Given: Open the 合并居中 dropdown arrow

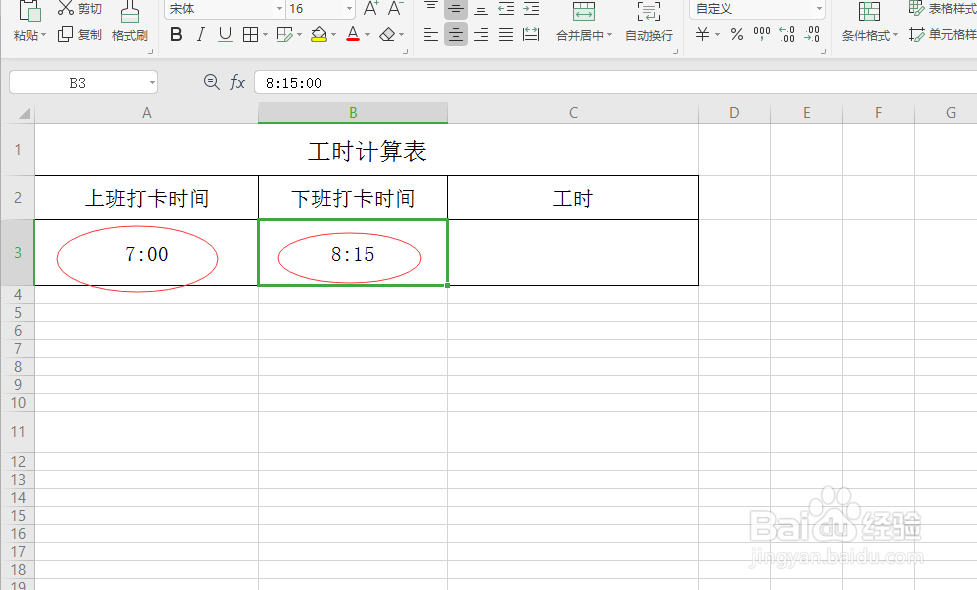Looking at the screenshot, I should 609,36.
